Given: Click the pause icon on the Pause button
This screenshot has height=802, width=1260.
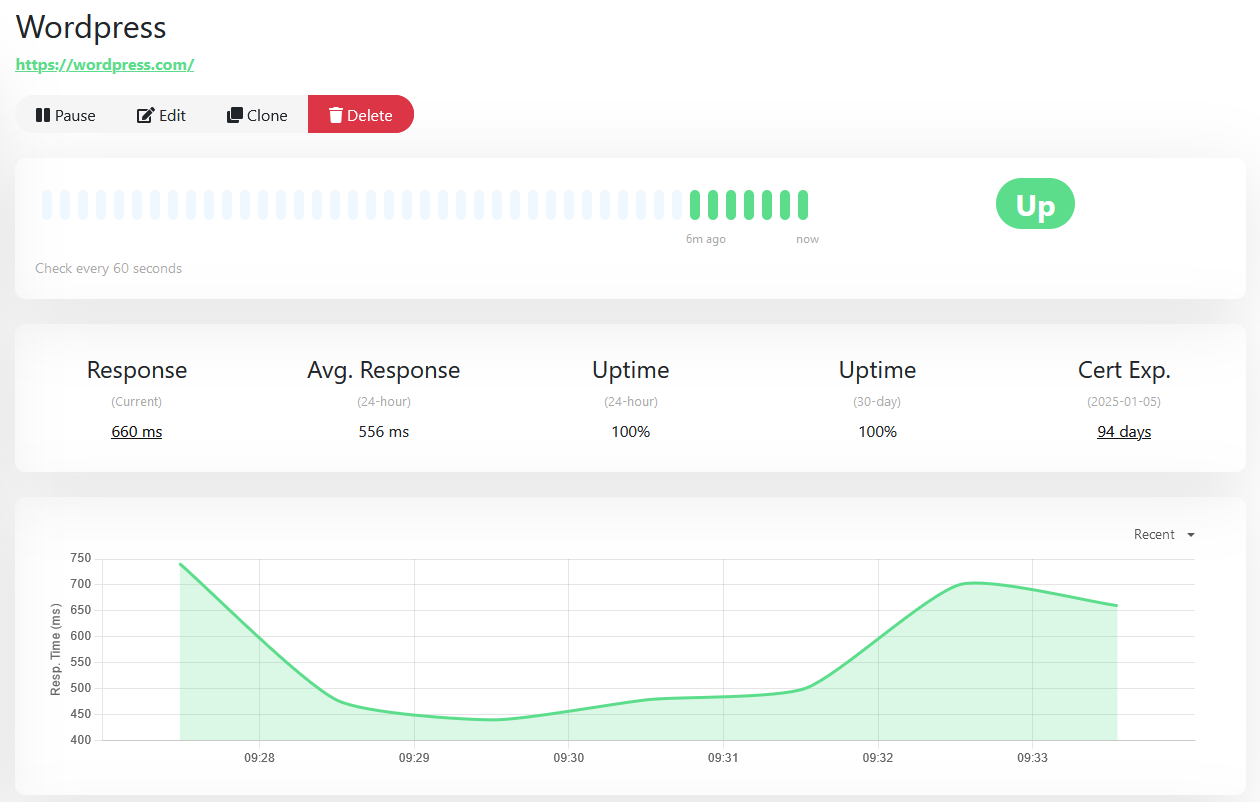Looking at the screenshot, I should (42, 114).
